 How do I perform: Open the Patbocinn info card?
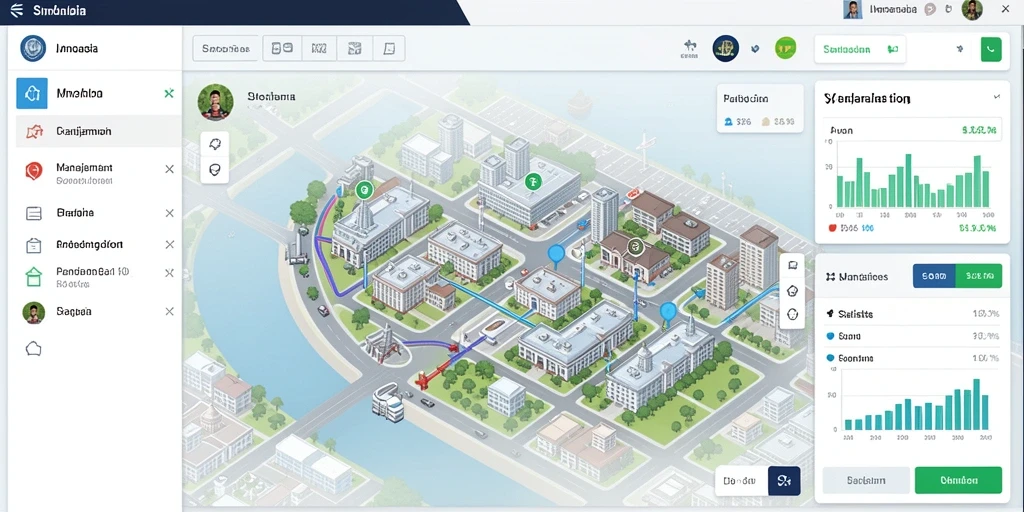[760, 108]
